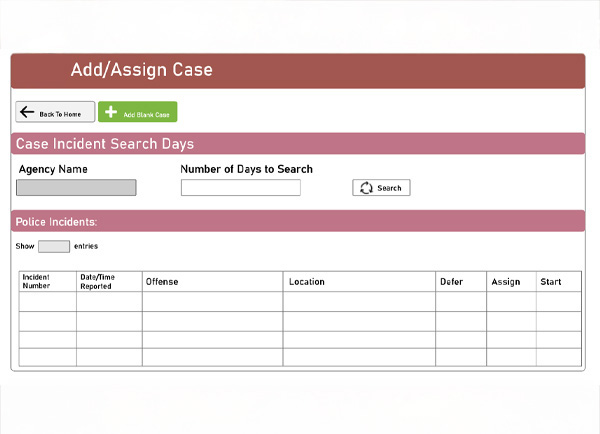Open the Show entries dropdown
This screenshot has height=434, width=600.
tap(54, 246)
